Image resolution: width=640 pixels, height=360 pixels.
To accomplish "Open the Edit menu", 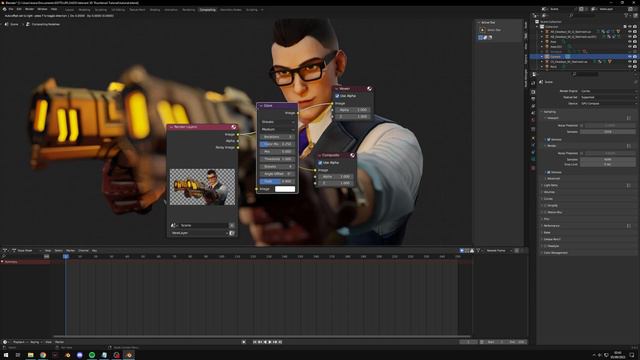I will point(19,9).
